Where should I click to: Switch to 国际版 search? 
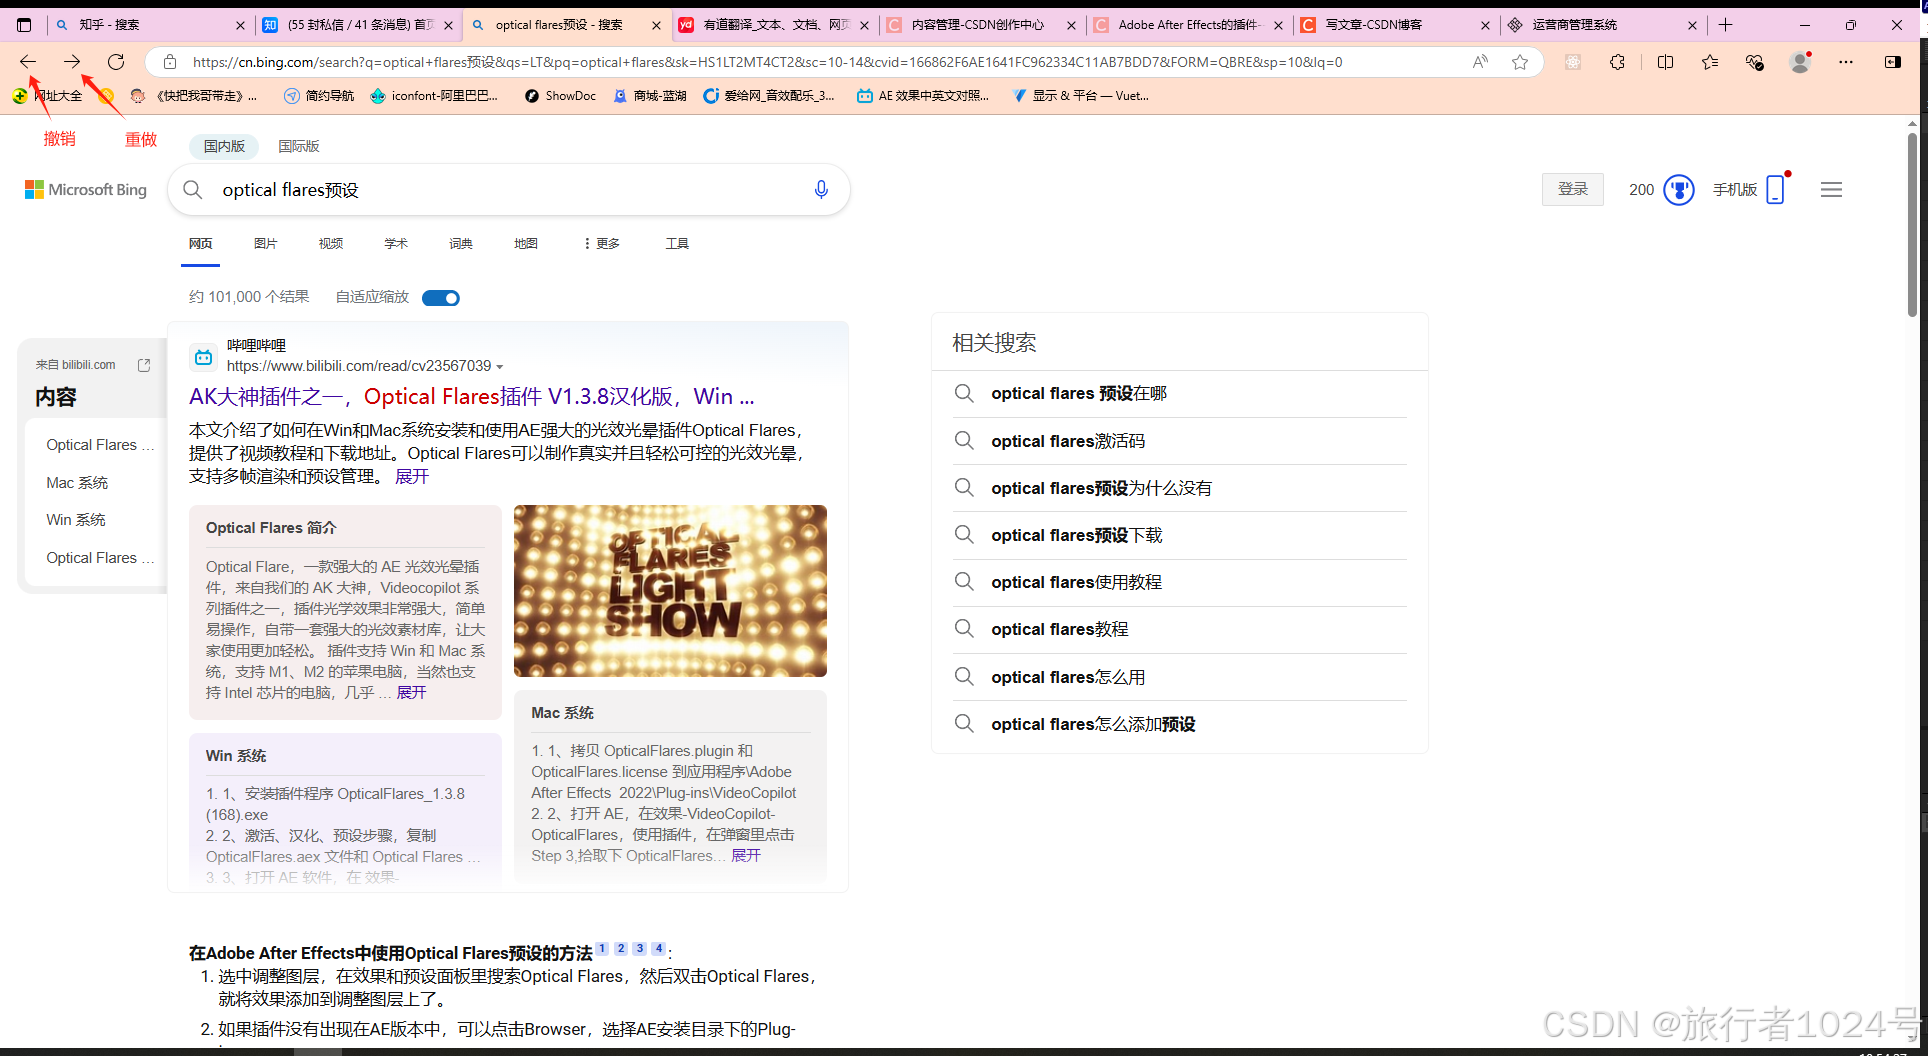(299, 146)
